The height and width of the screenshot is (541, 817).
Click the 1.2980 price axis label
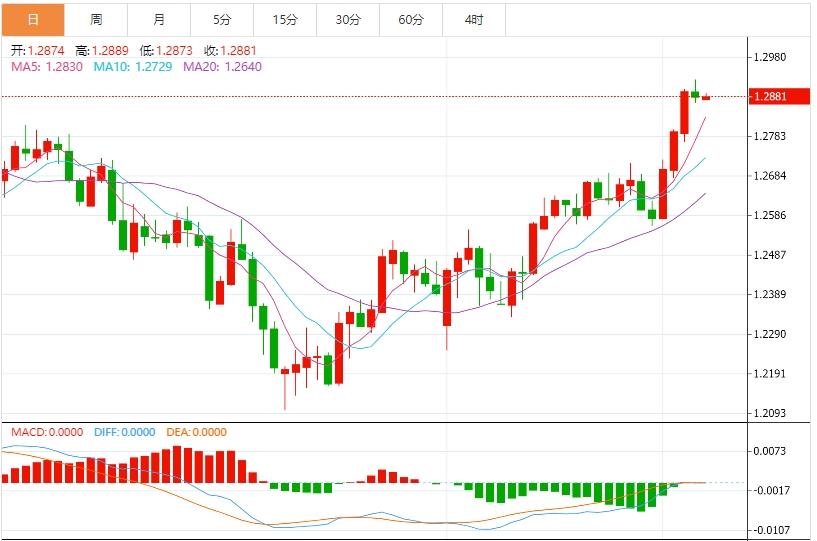[770, 57]
